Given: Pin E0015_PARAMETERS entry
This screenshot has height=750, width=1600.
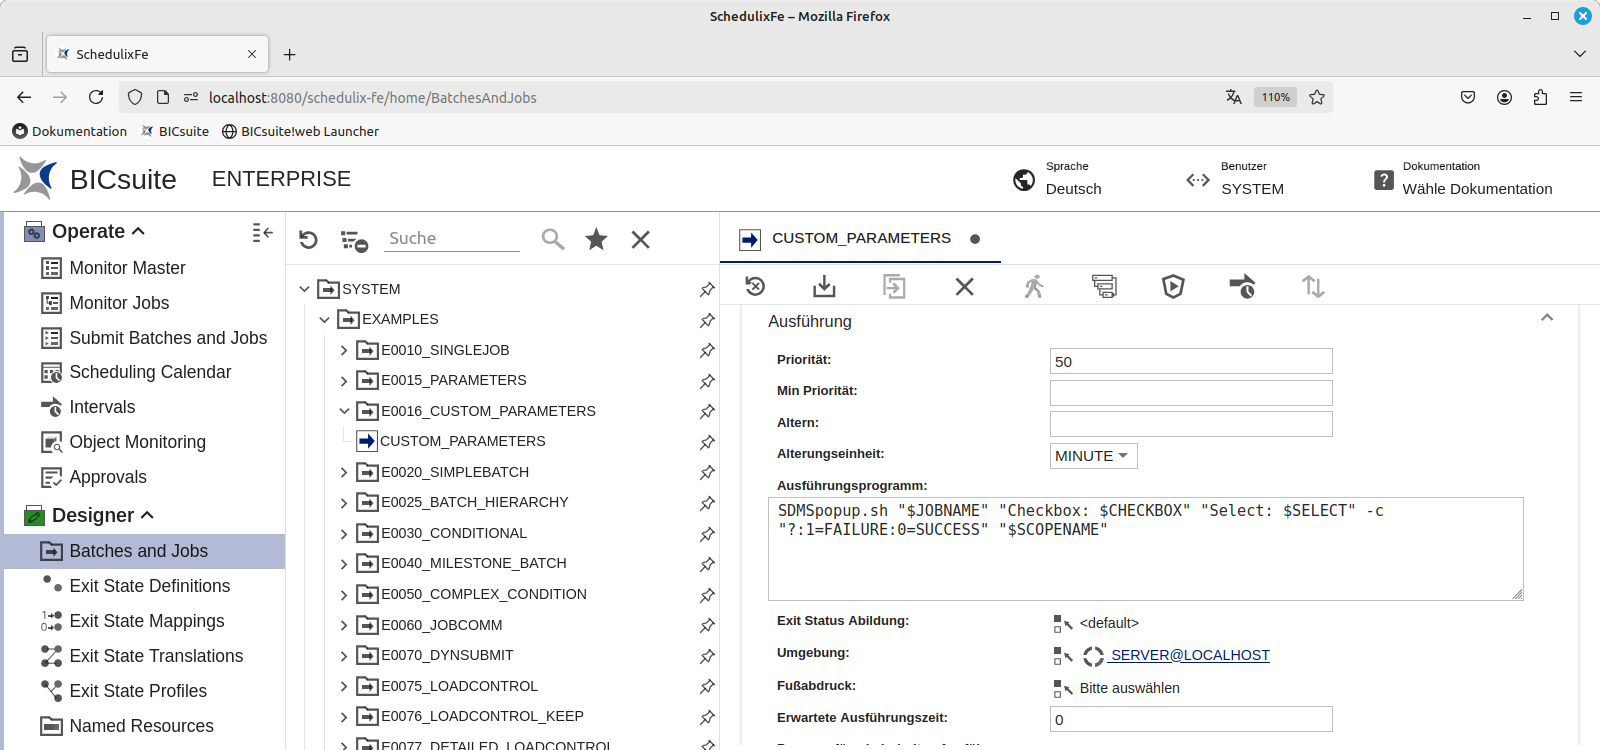Looking at the screenshot, I should [x=707, y=381].
